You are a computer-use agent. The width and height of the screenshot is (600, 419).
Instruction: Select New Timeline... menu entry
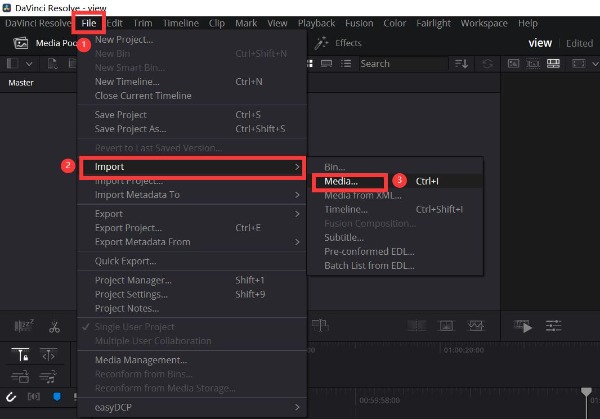click(x=192, y=82)
